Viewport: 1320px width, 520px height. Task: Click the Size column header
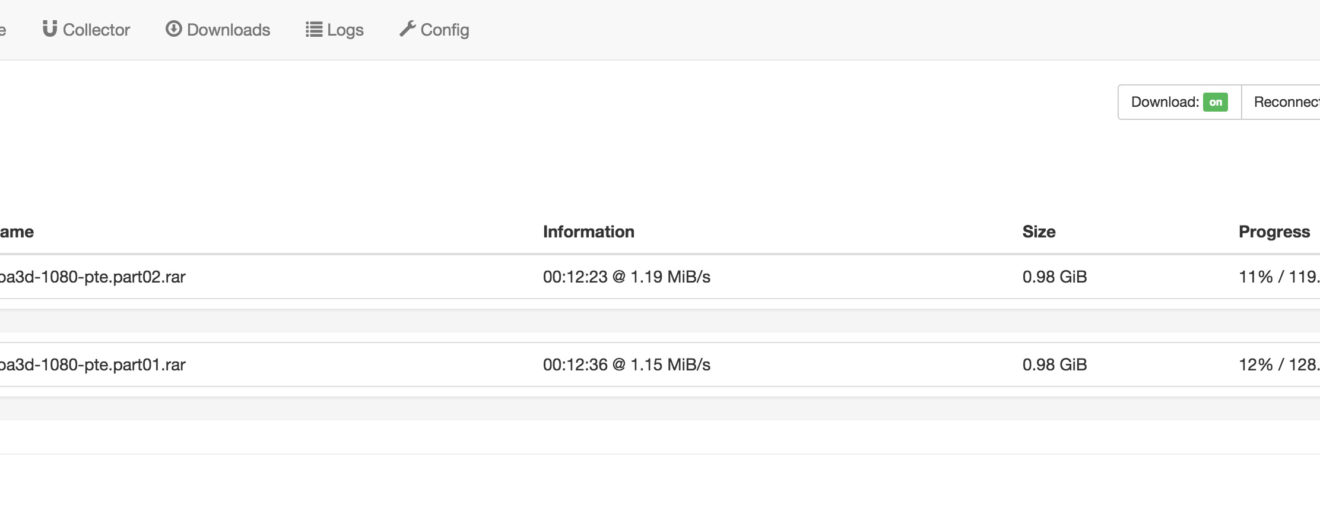(x=1038, y=232)
